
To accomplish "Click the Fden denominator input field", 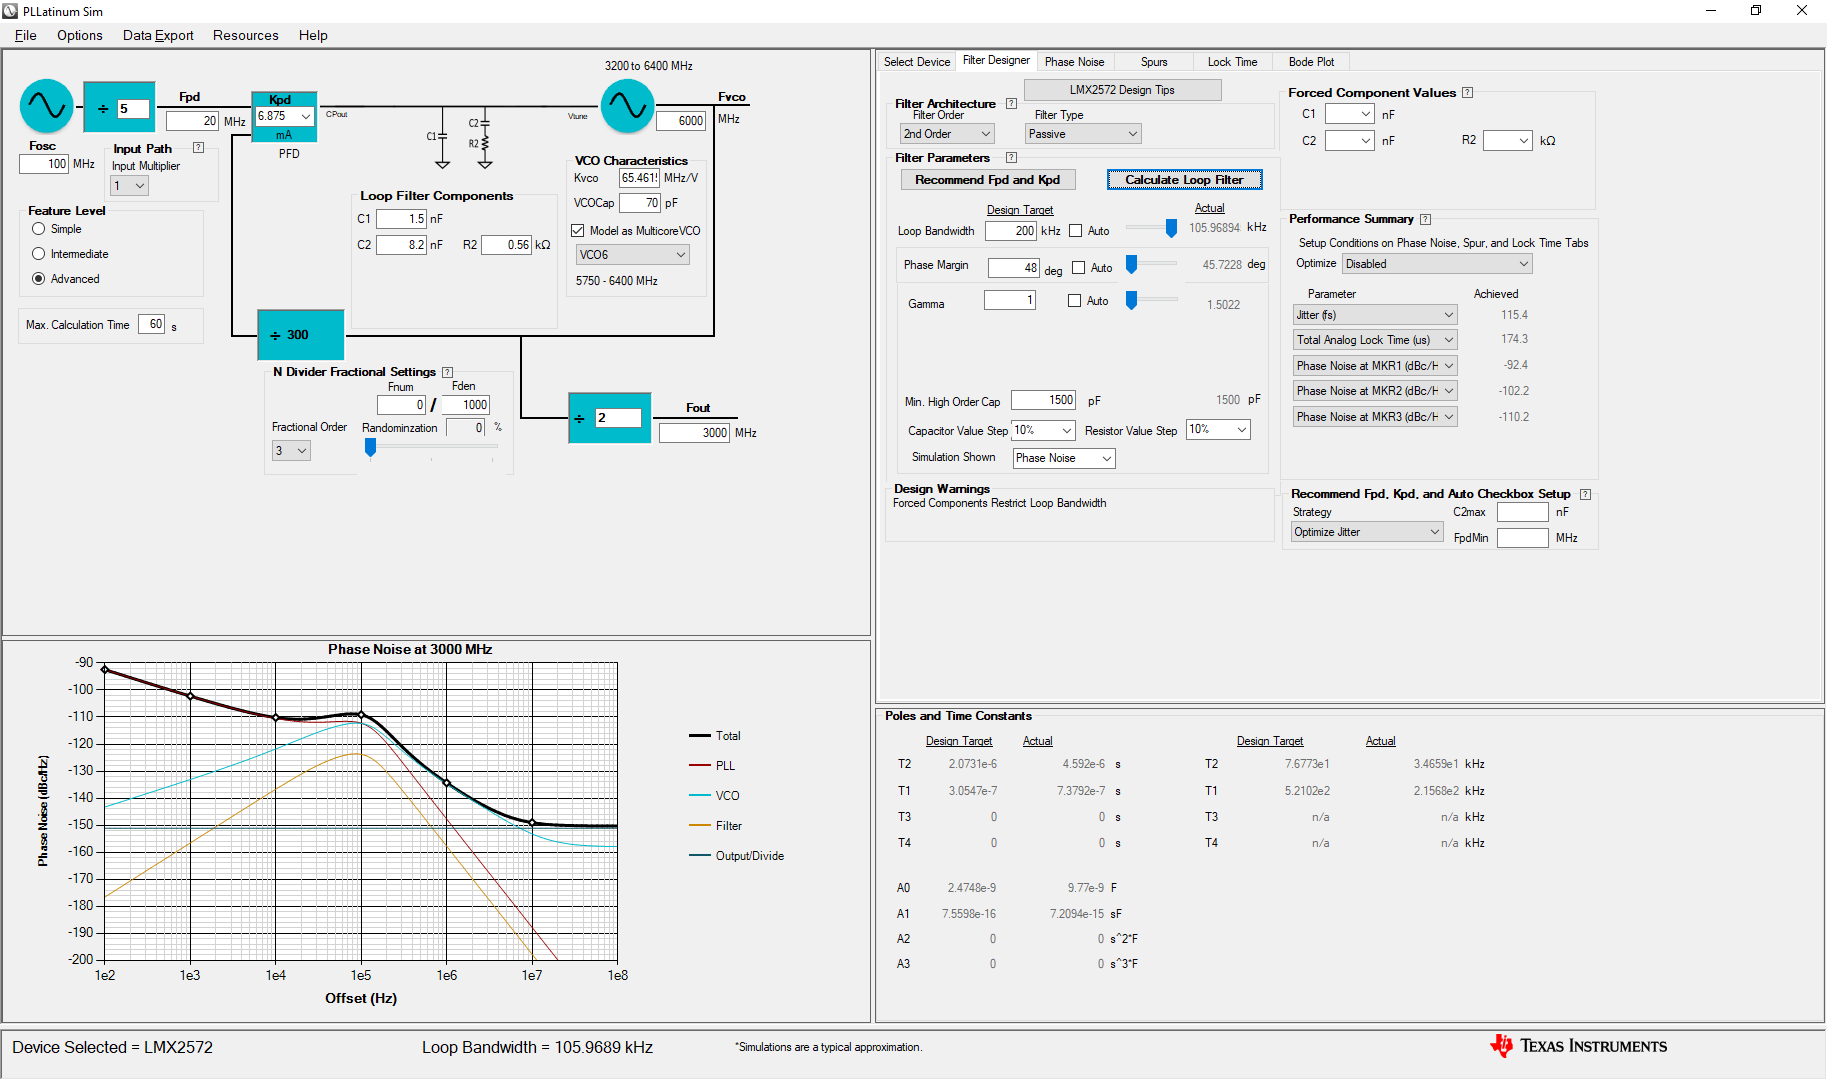I will (x=465, y=405).
